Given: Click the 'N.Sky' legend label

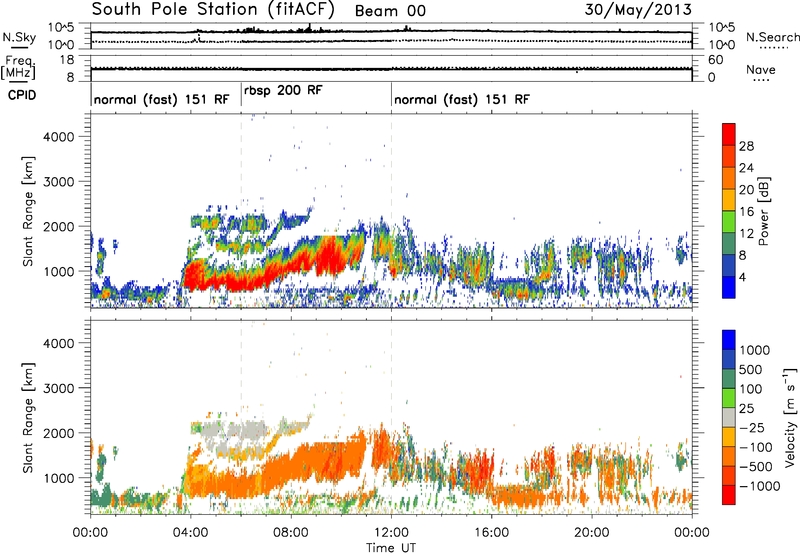Looking at the screenshot, I should coord(19,37).
